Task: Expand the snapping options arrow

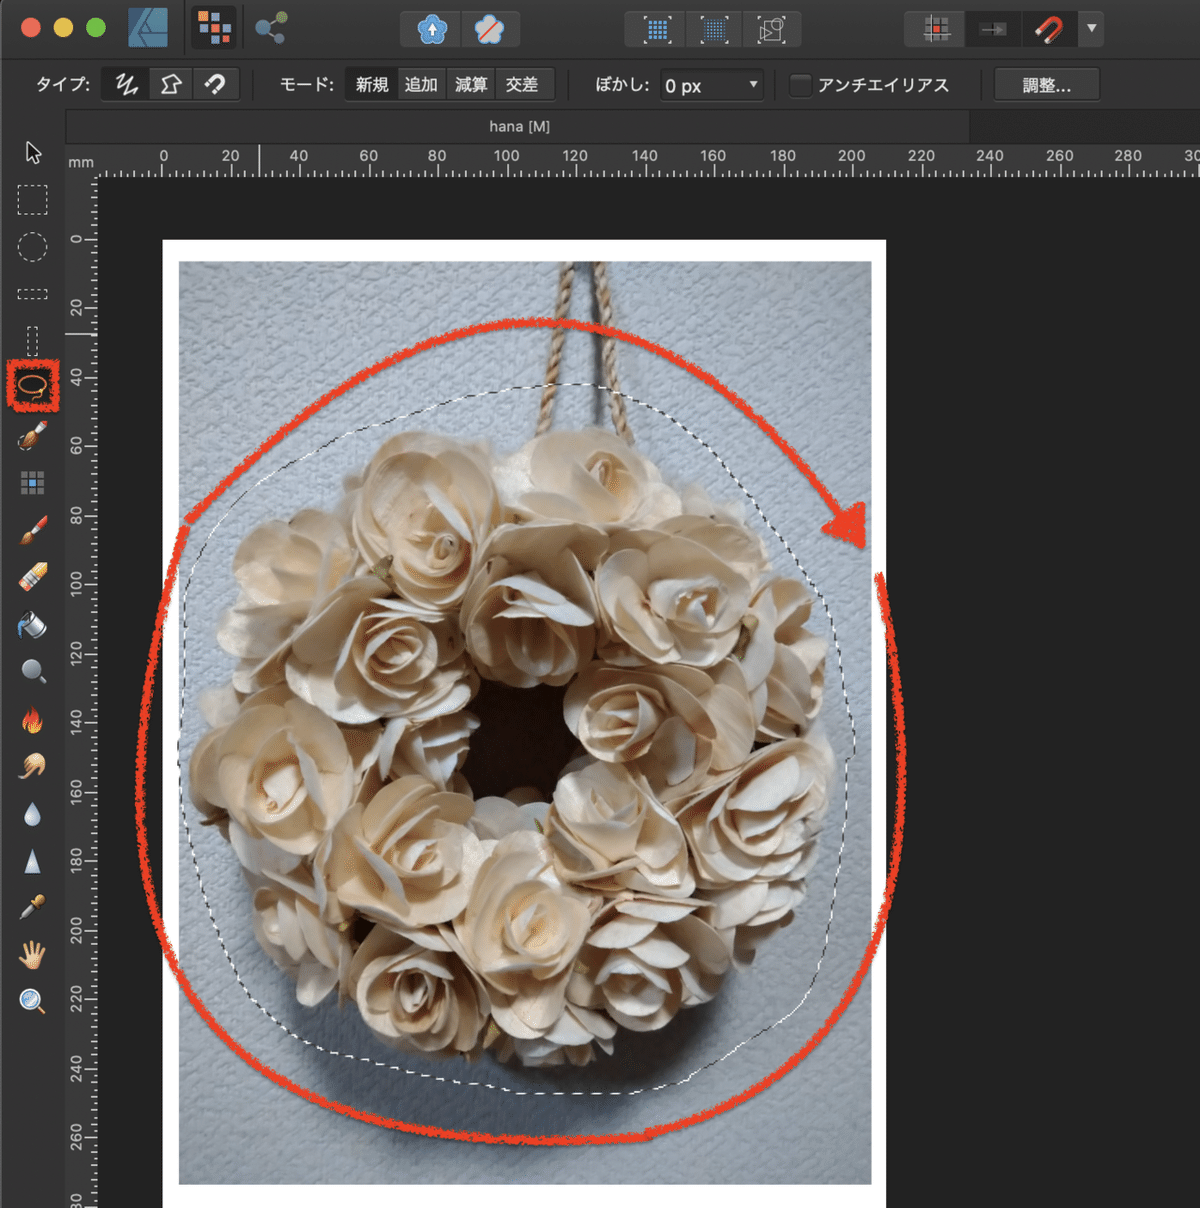Action: click(x=1092, y=29)
